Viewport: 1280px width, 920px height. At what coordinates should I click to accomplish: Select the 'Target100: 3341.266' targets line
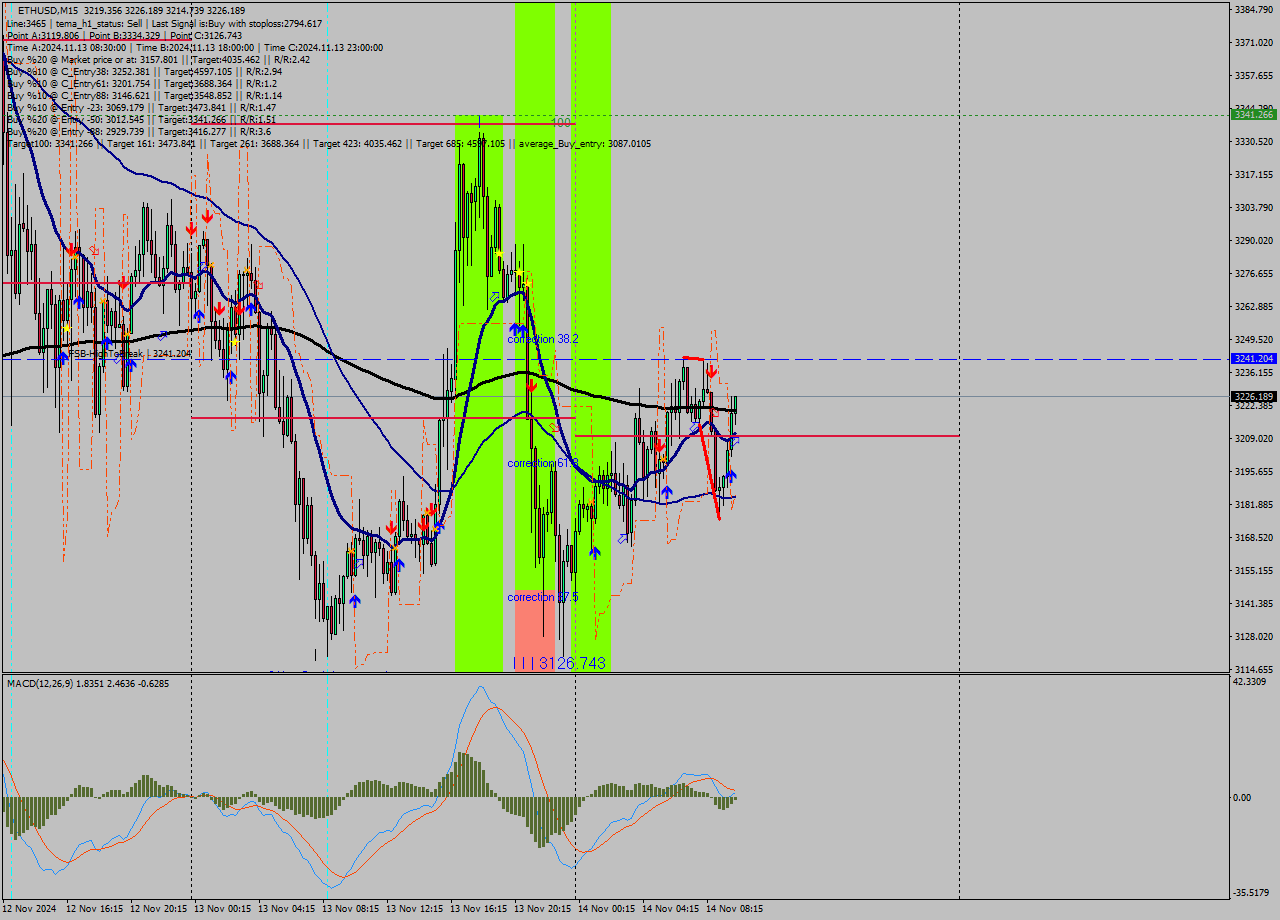coord(328,143)
